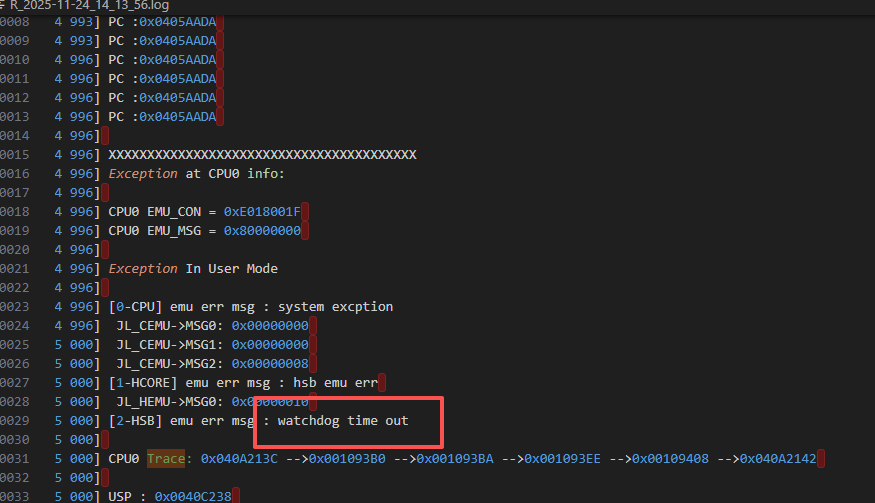
Task: Click address 0x001093B0 in the trace line
Action: 347,458
